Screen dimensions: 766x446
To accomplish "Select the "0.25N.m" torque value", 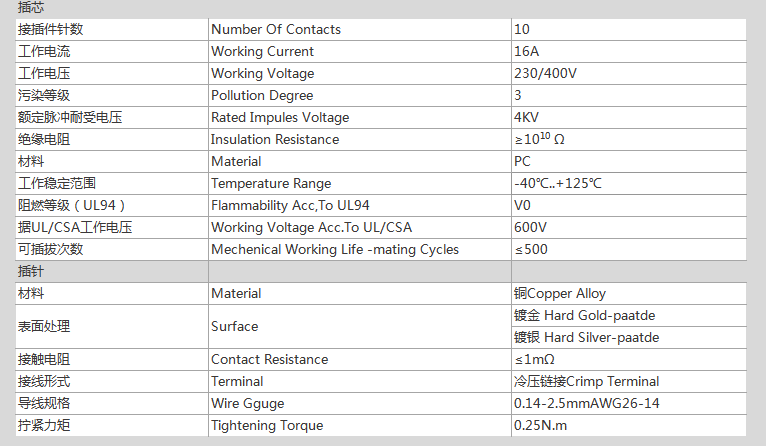I will tap(540, 425).
